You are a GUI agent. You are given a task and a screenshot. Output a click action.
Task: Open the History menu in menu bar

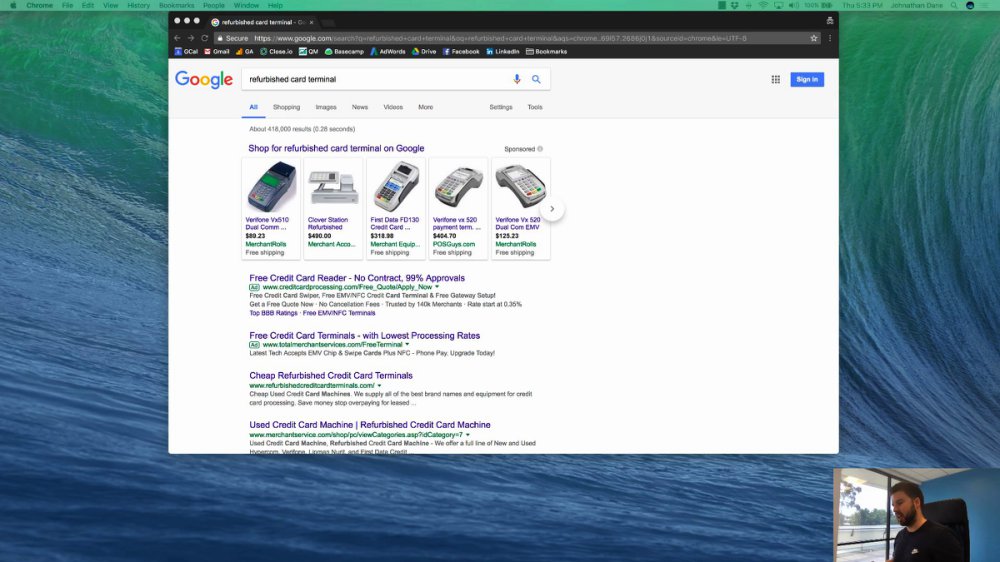tap(138, 5)
